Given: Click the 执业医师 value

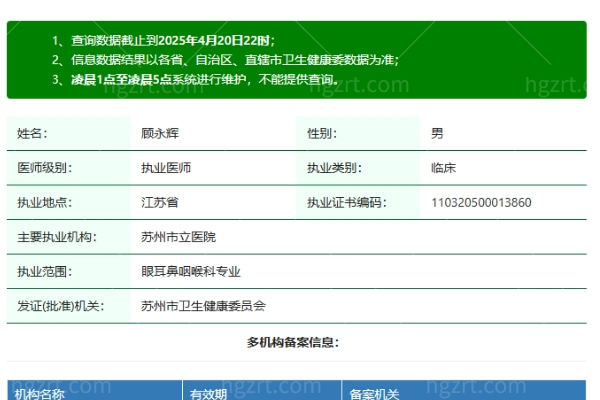Looking at the screenshot, I should [x=166, y=168].
